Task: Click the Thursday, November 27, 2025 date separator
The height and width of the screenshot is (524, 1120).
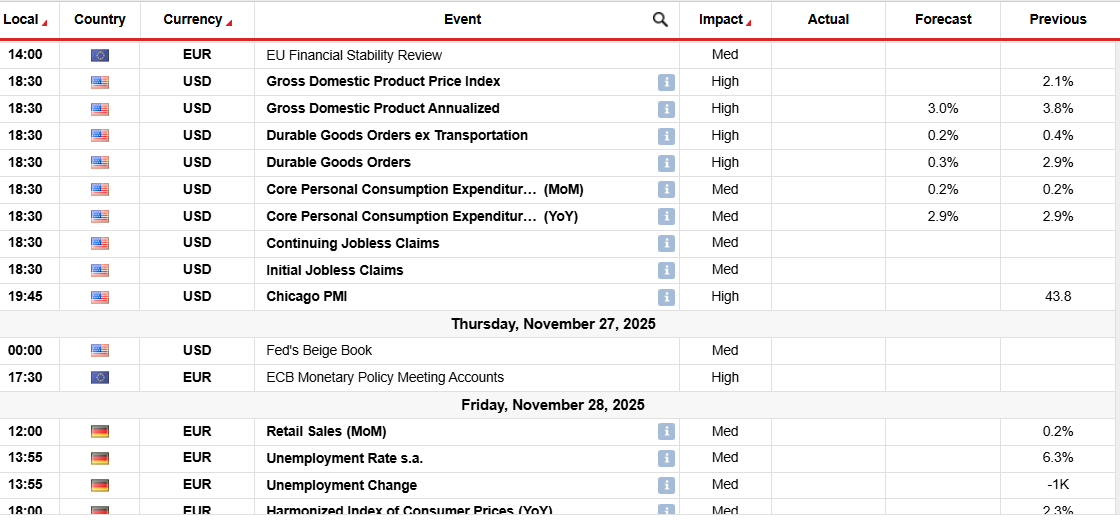Action: point(553,324)
